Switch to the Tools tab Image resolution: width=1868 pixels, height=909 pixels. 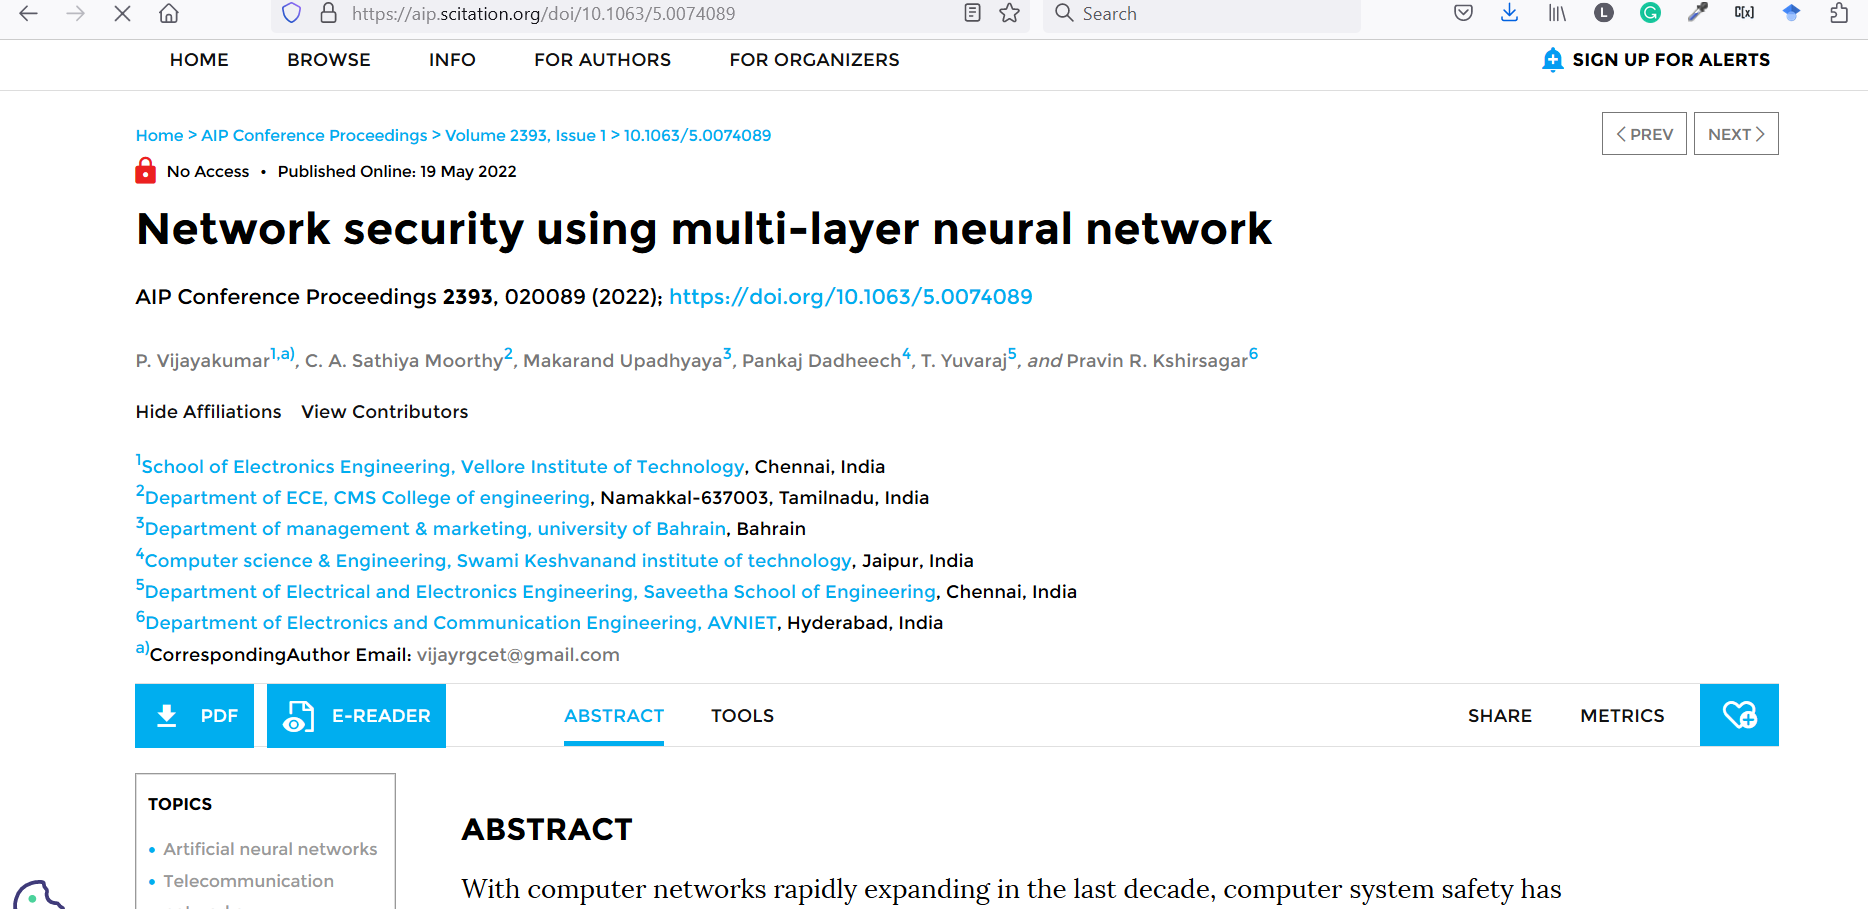point(742,716)
